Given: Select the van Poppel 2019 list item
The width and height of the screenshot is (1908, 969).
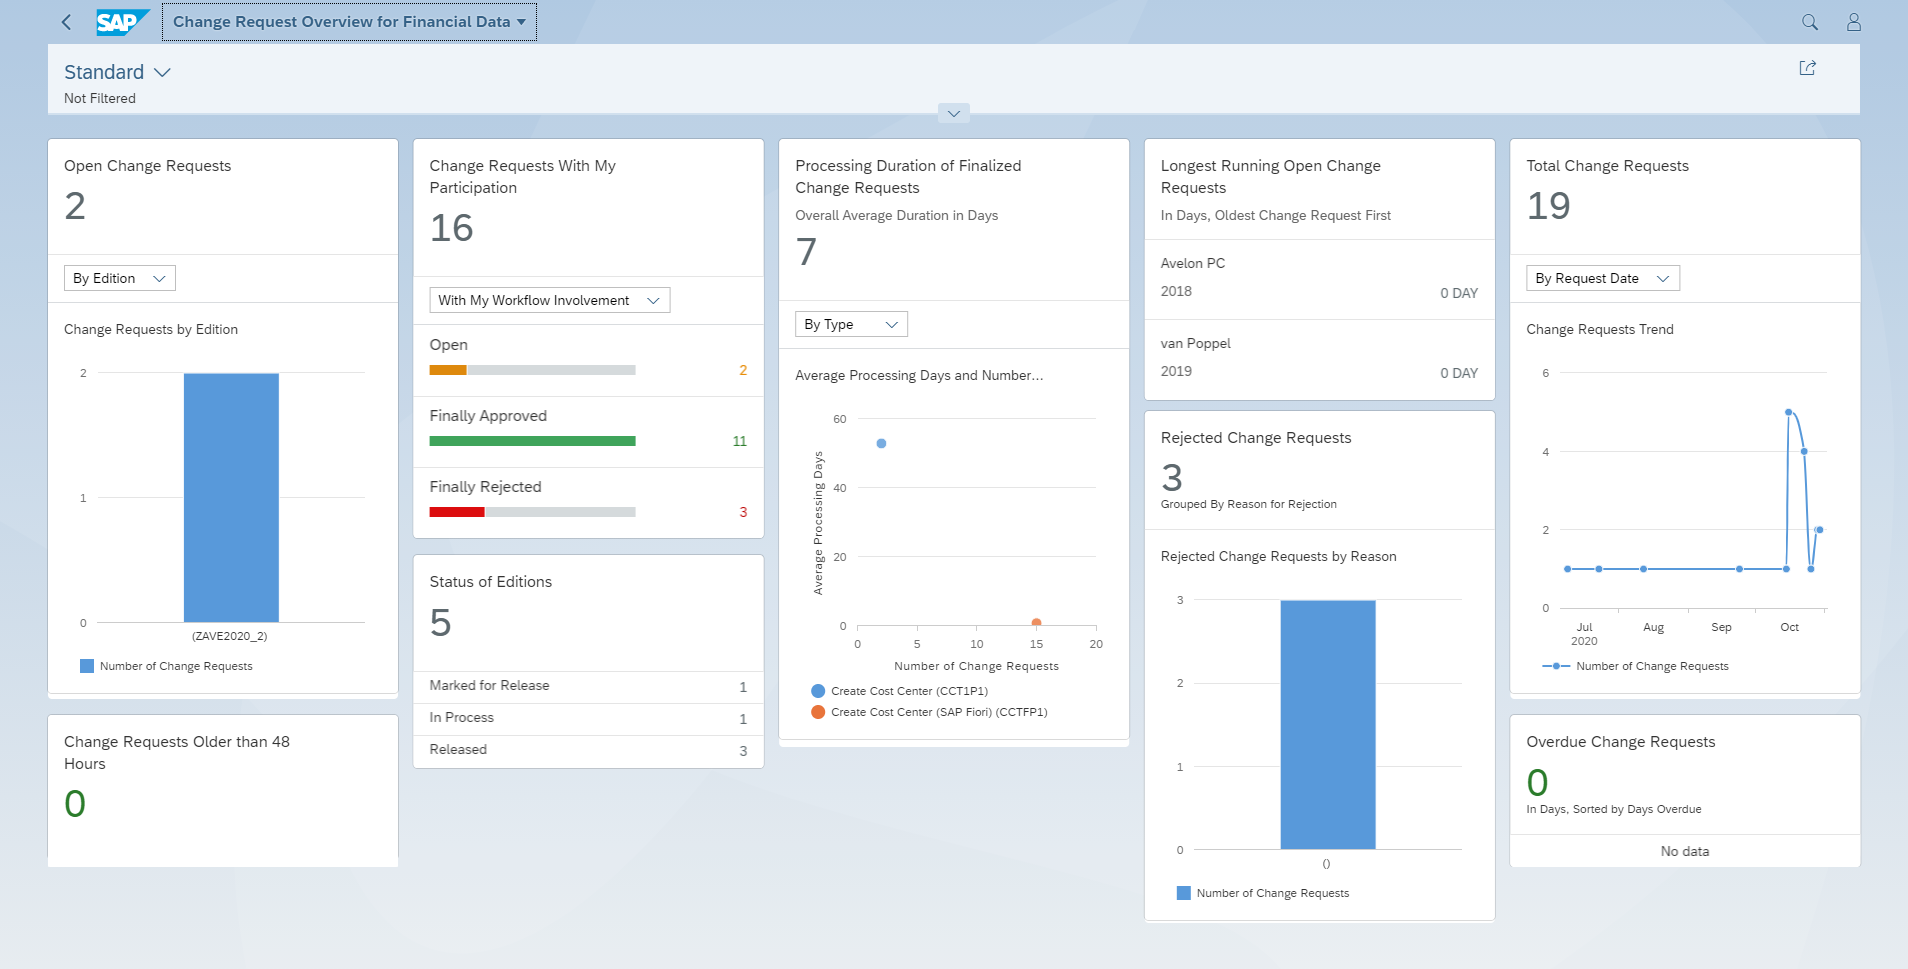Looking at the screenshot, I should [1319, 359].
